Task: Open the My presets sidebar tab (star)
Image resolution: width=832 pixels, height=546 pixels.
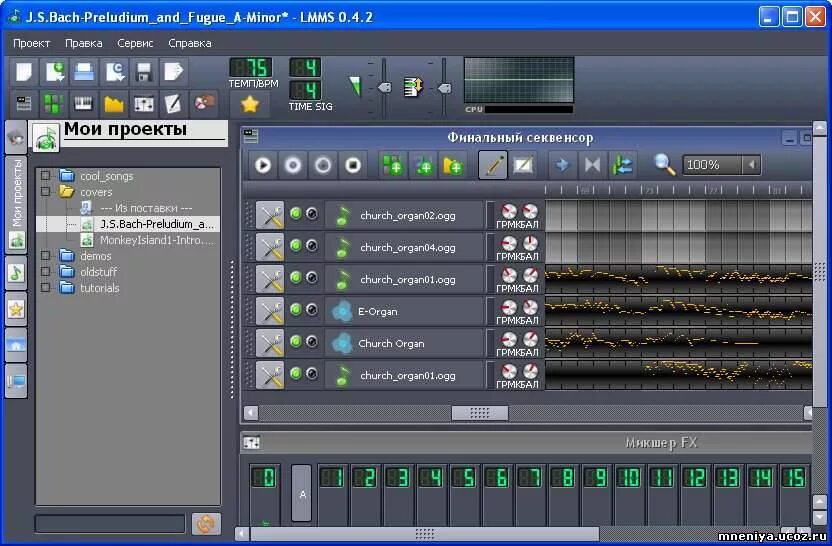Action: pos(16,309)
